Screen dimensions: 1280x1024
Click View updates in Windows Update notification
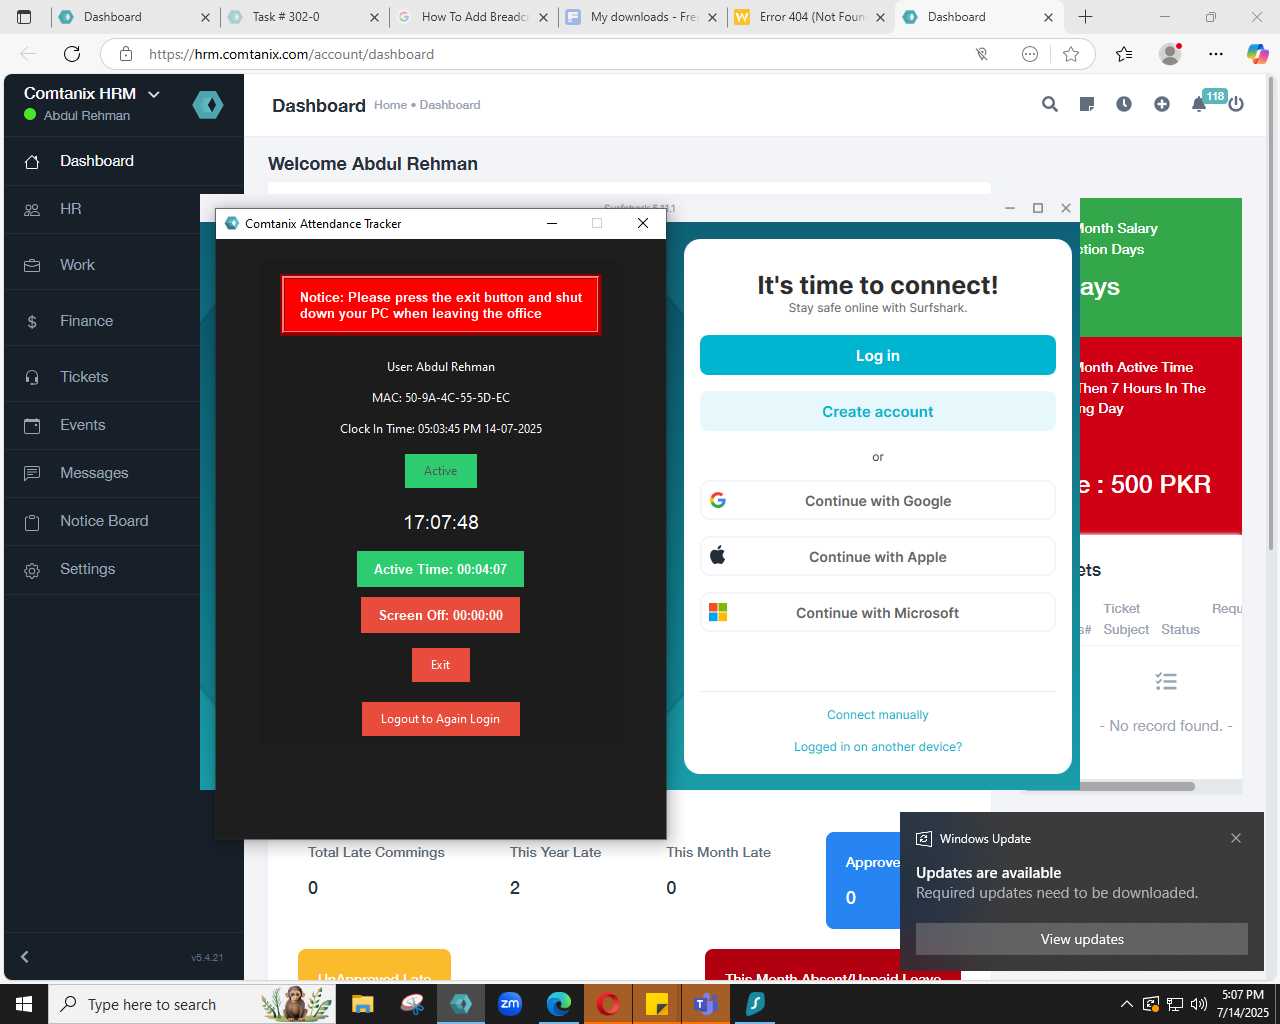1082,939
